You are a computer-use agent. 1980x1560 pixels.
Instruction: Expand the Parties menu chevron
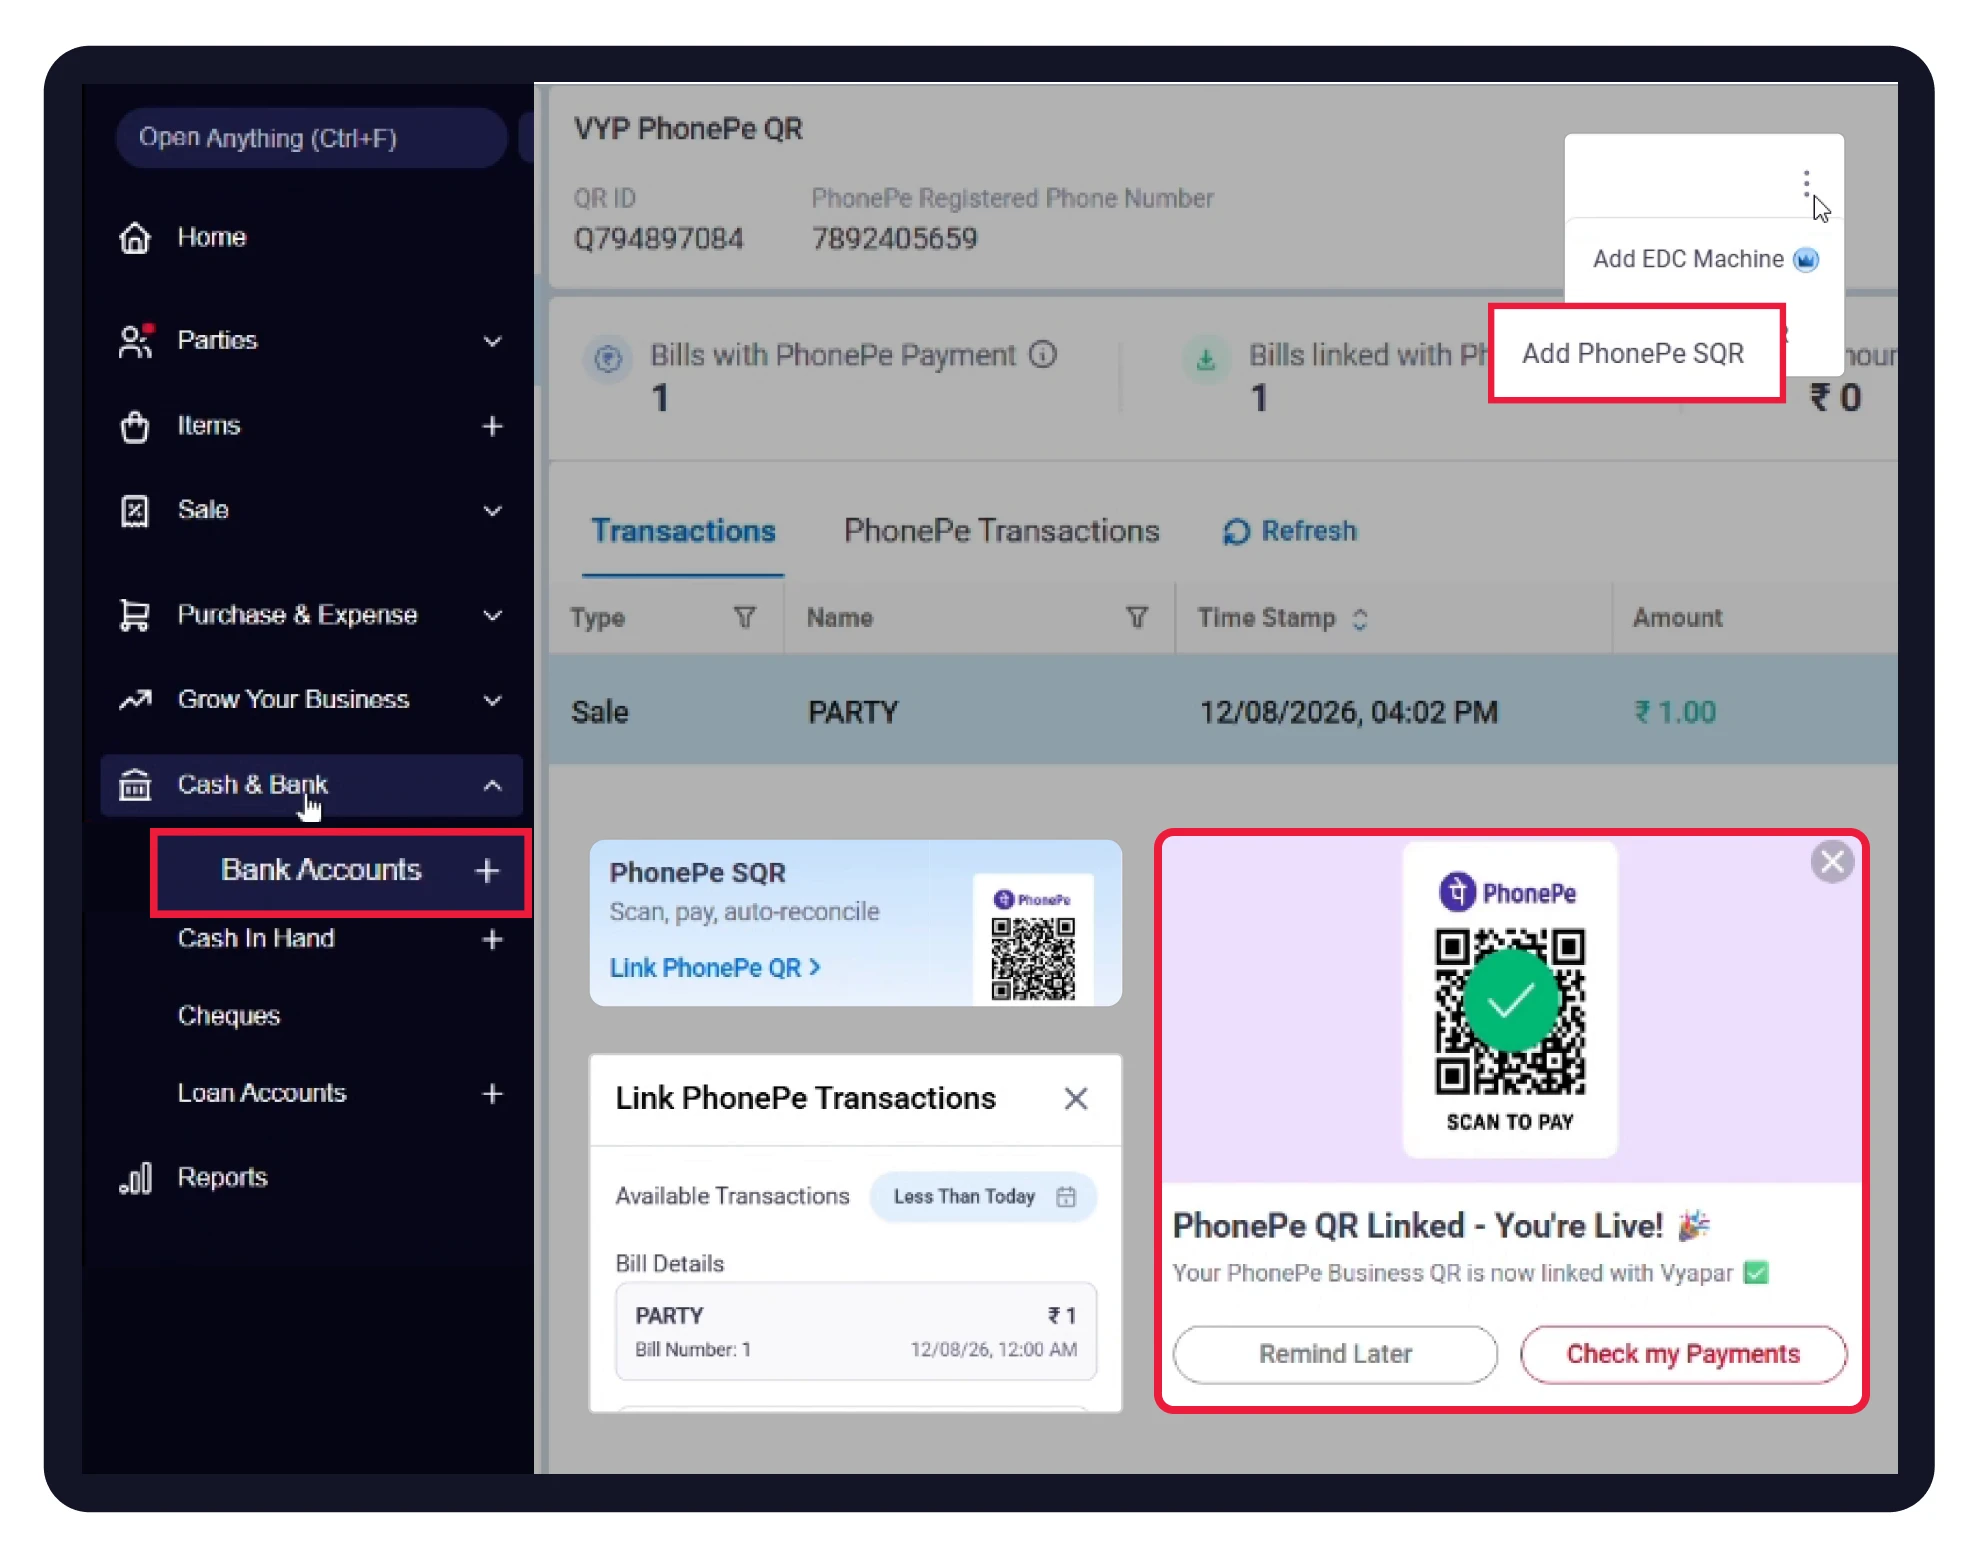tap(492, 341)
